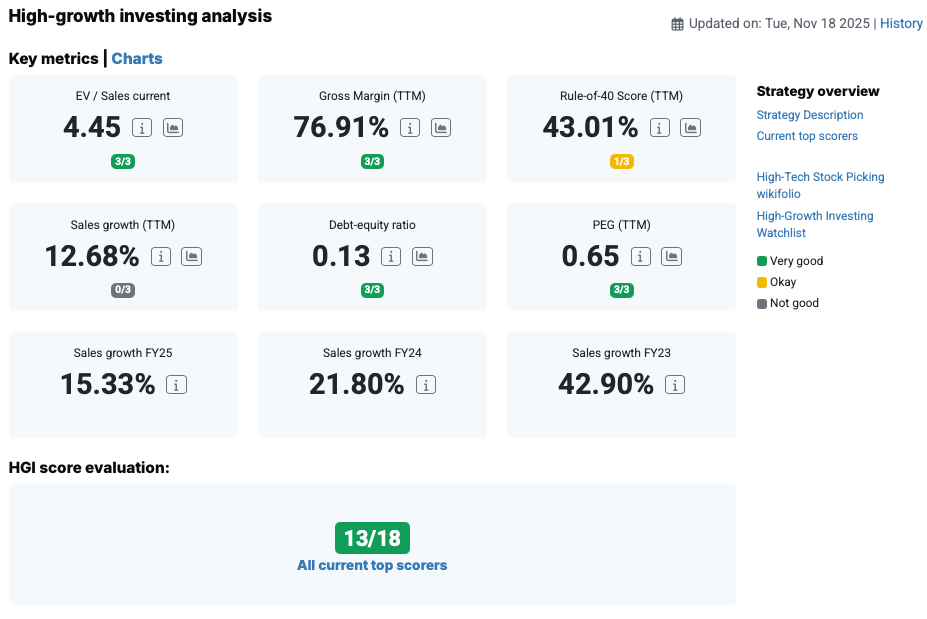The image size is (927, 619).
Task: Show info for Rule-of-40 Score
Action: pyautogui.click(x=659, y=128)
